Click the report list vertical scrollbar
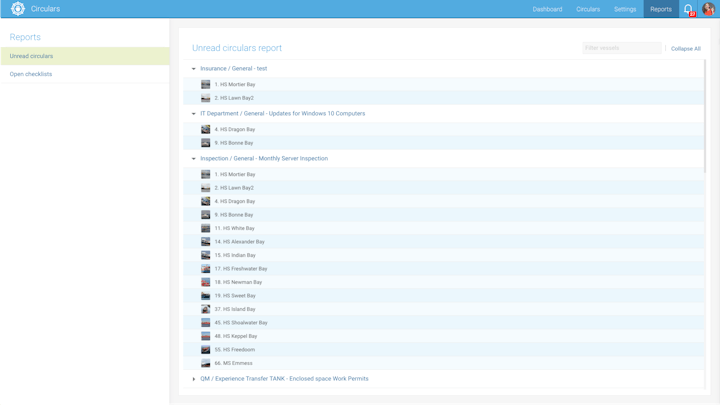 click(x=706, y=115)
